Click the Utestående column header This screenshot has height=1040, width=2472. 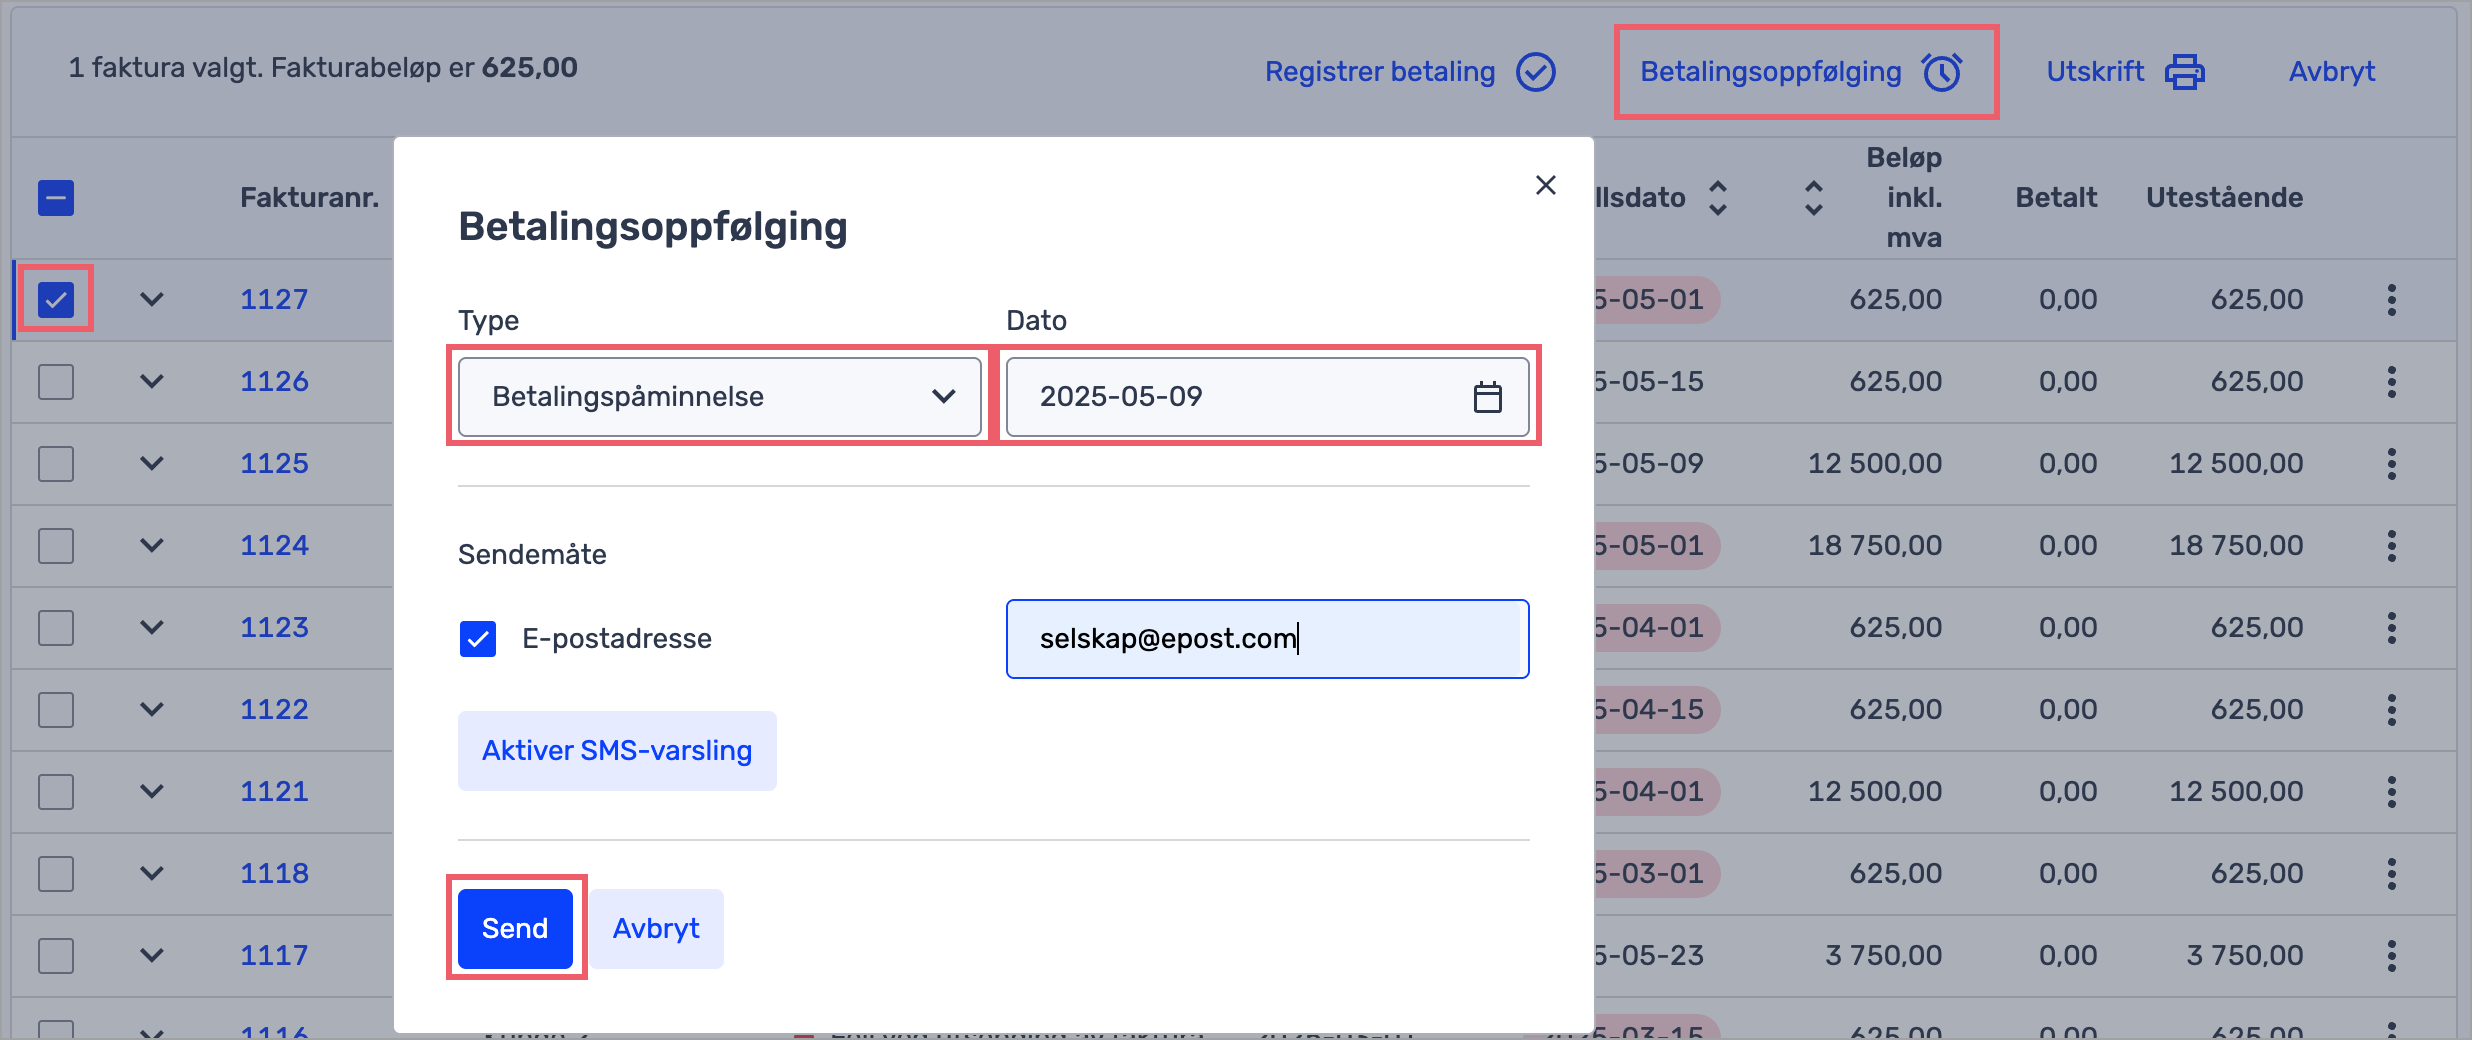tap(2224, 198)
